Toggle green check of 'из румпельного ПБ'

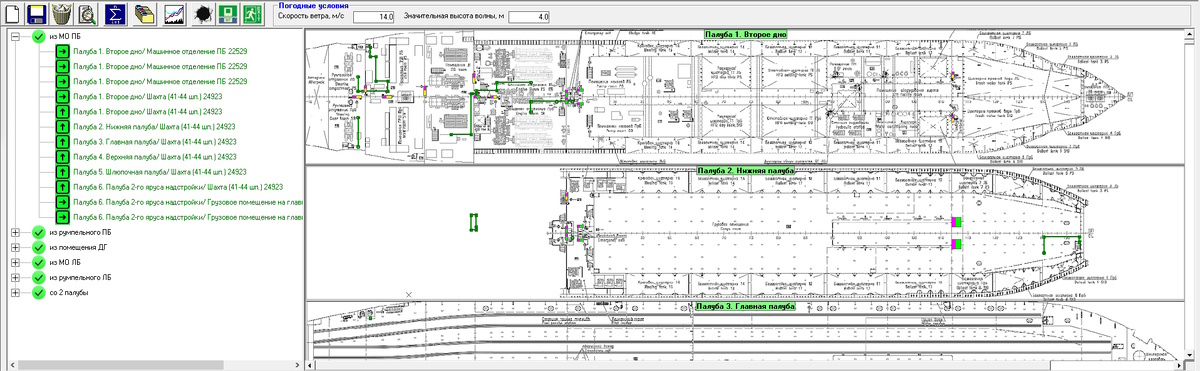click(38, 233)
